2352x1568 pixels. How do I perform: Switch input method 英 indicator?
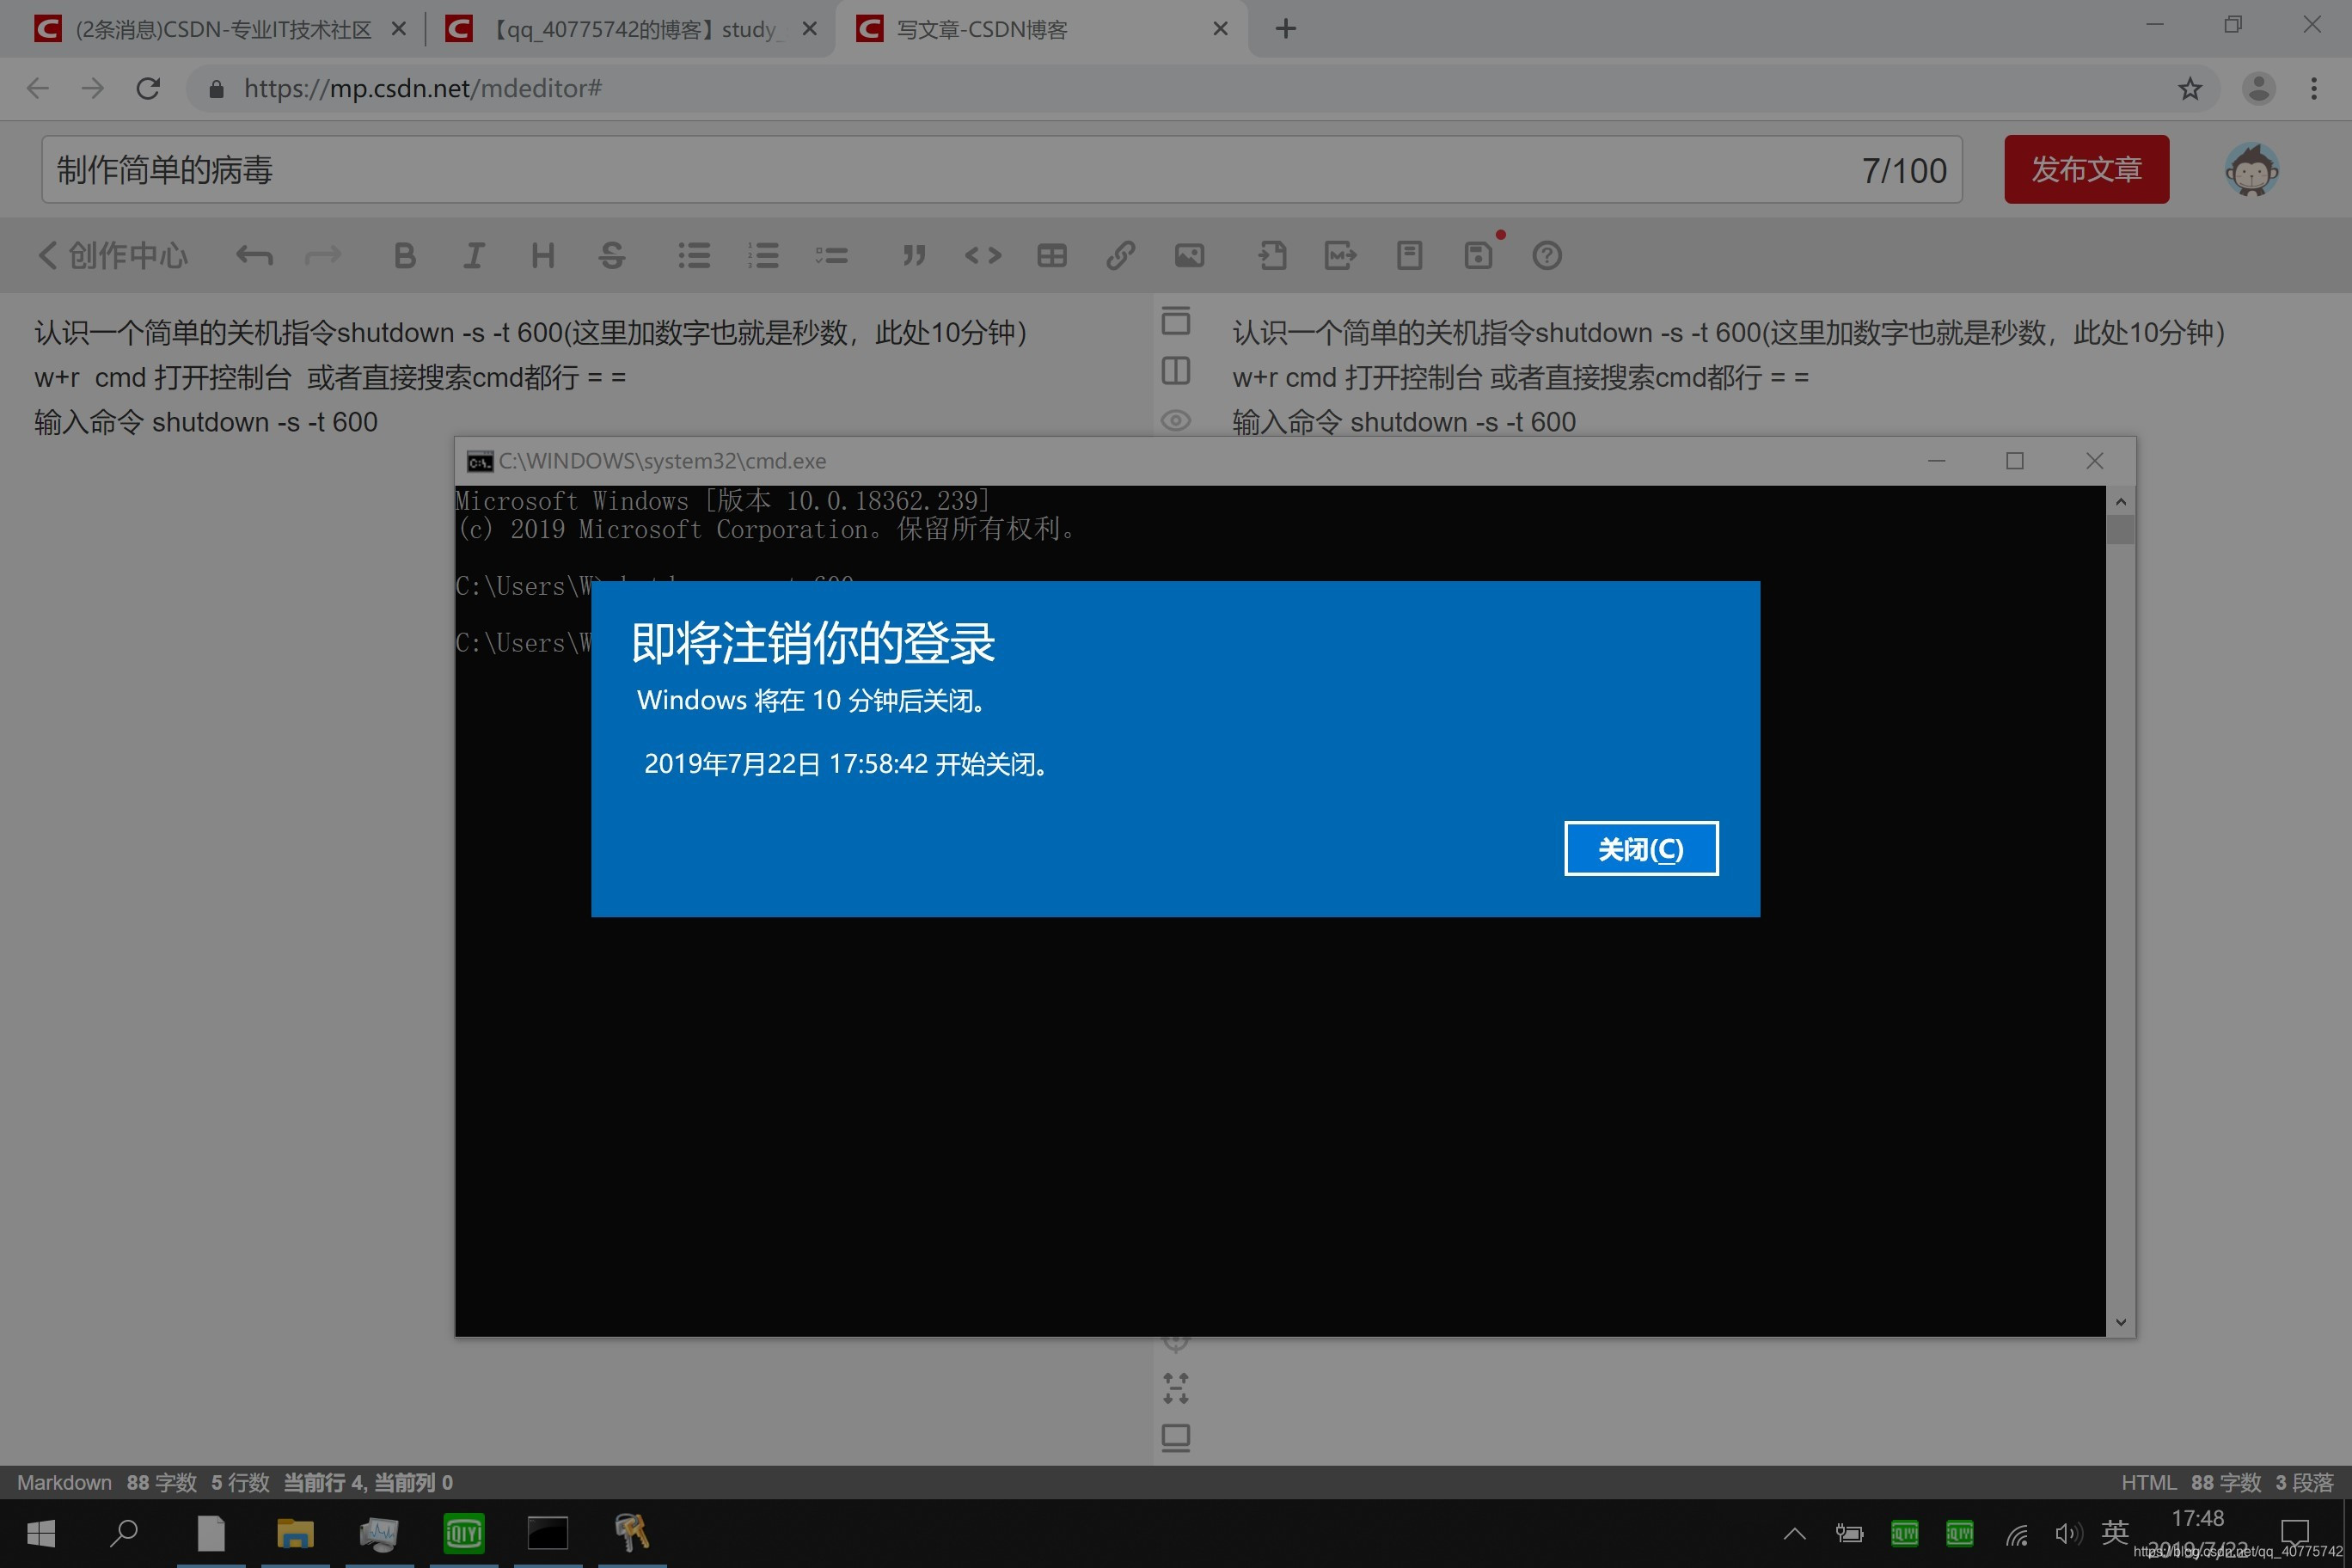2115,1532
